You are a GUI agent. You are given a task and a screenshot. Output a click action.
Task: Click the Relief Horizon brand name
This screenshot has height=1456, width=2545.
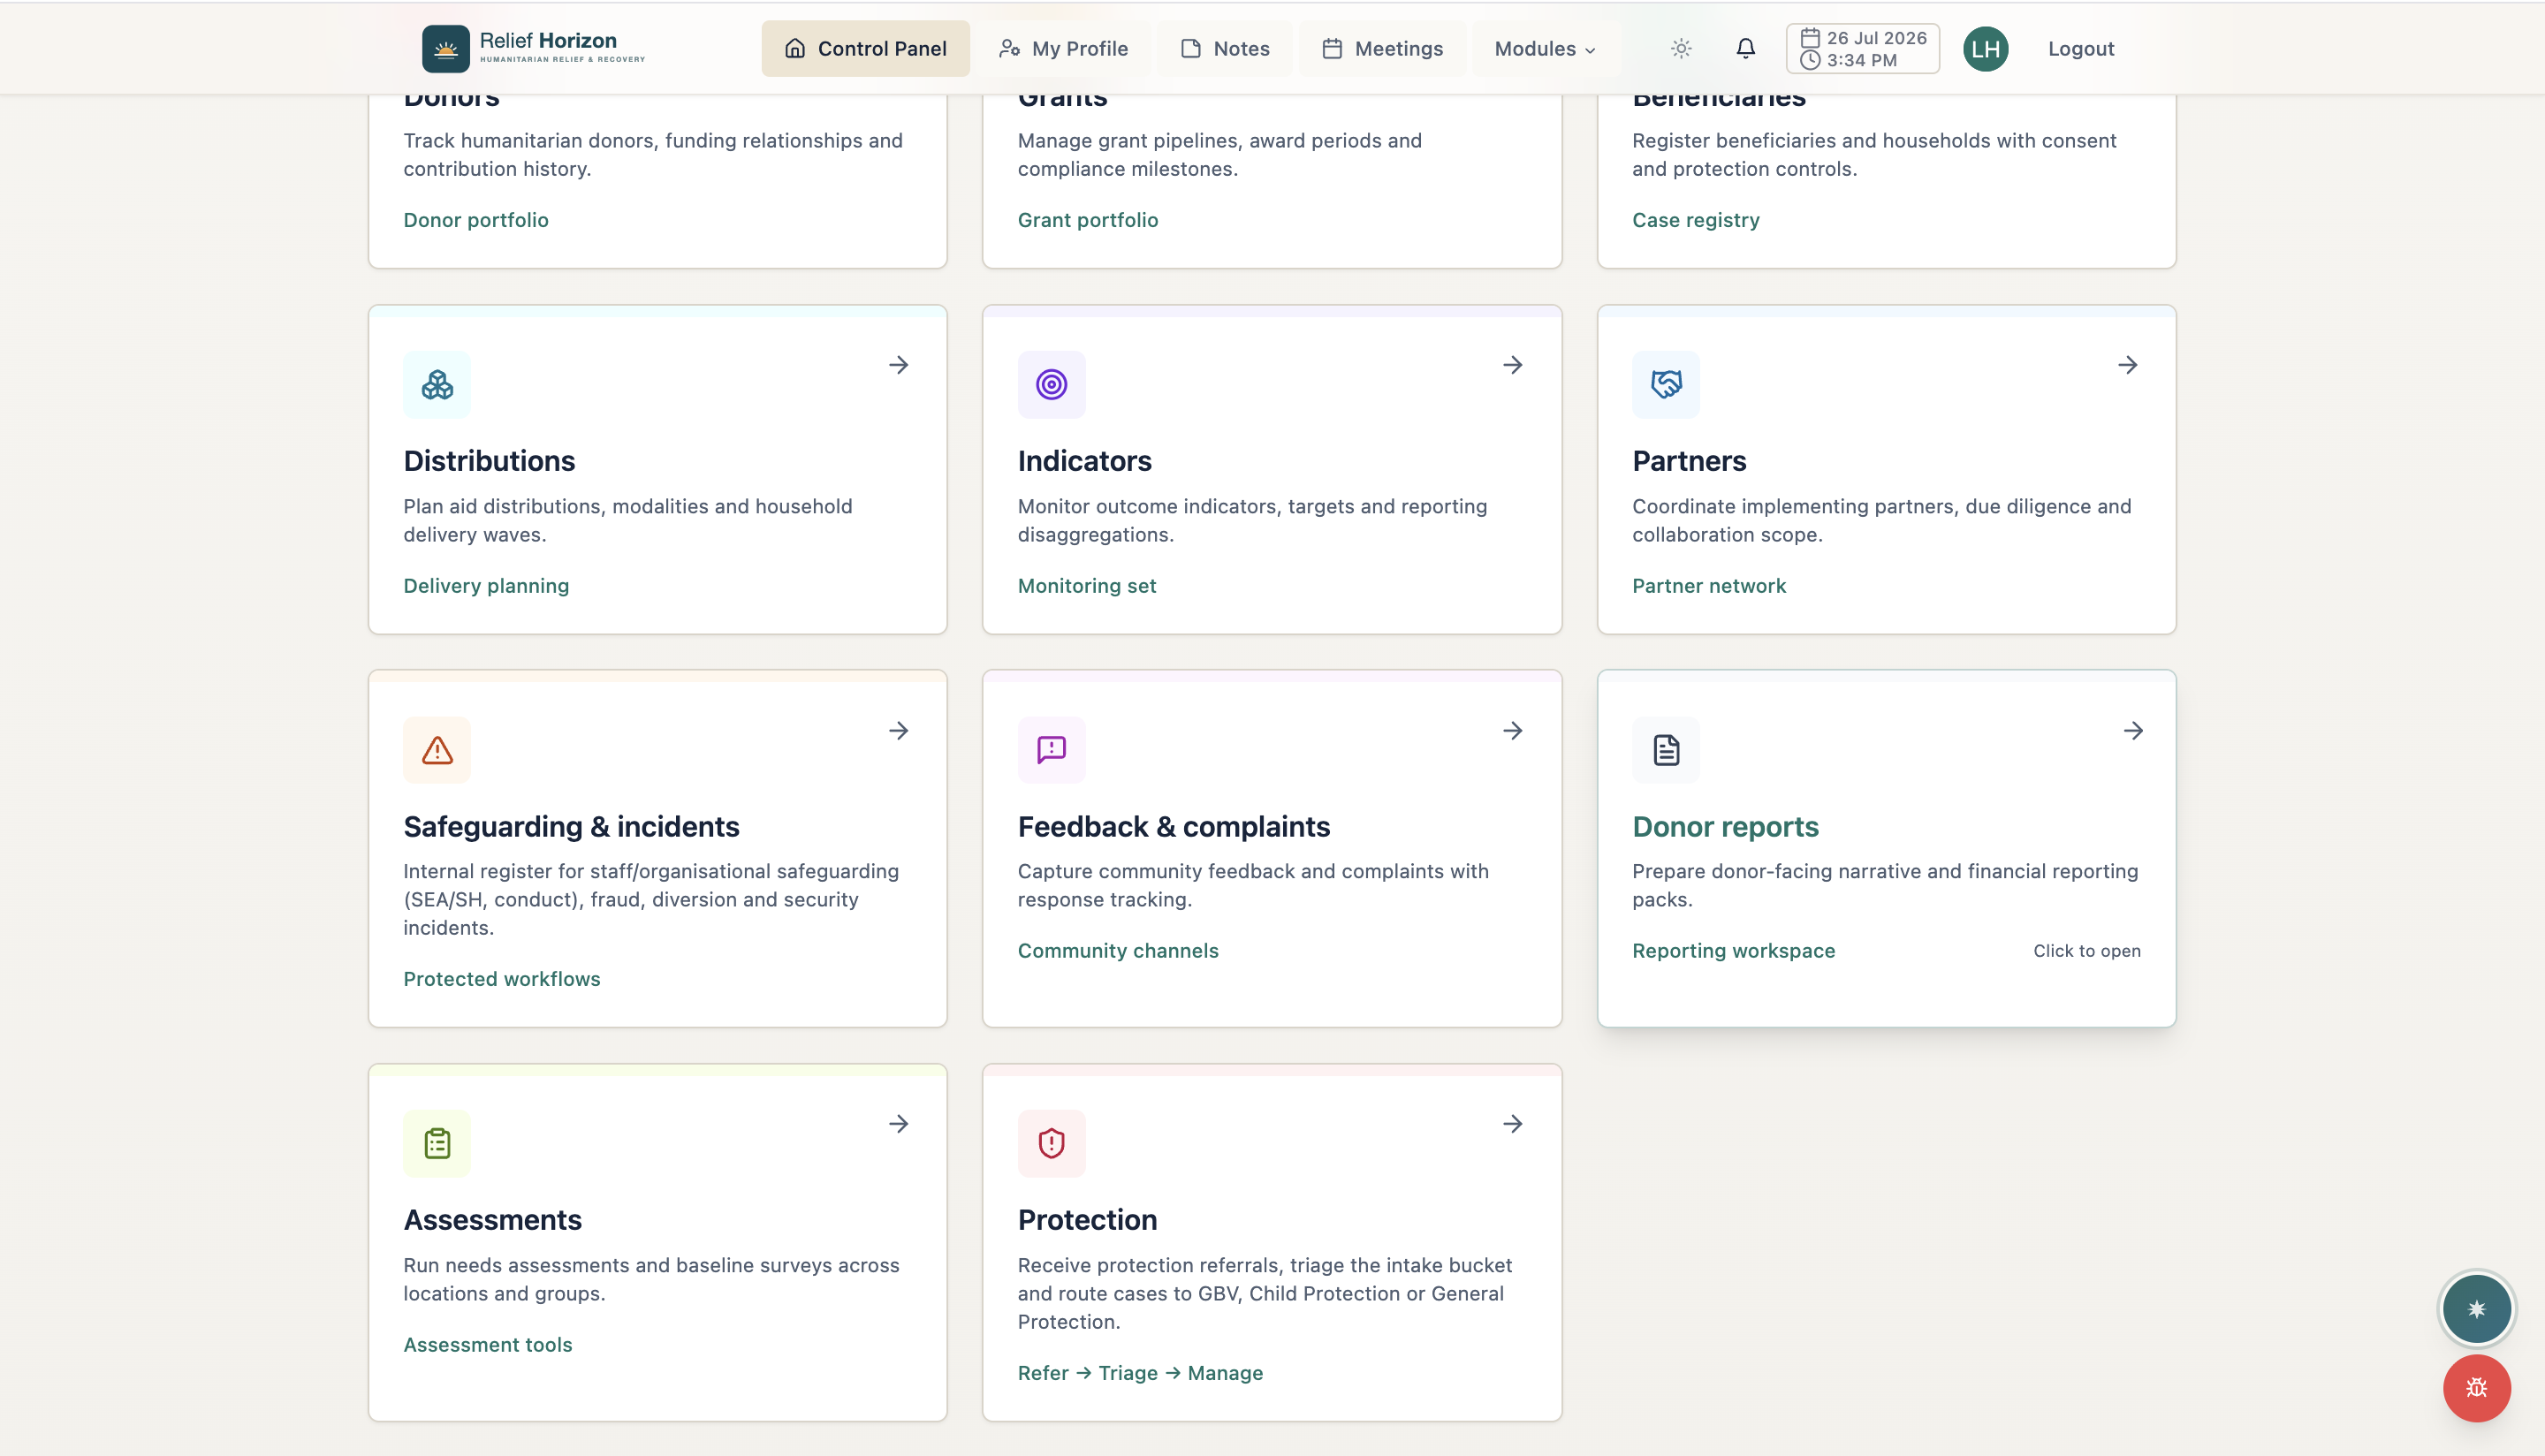coord(548,40)
